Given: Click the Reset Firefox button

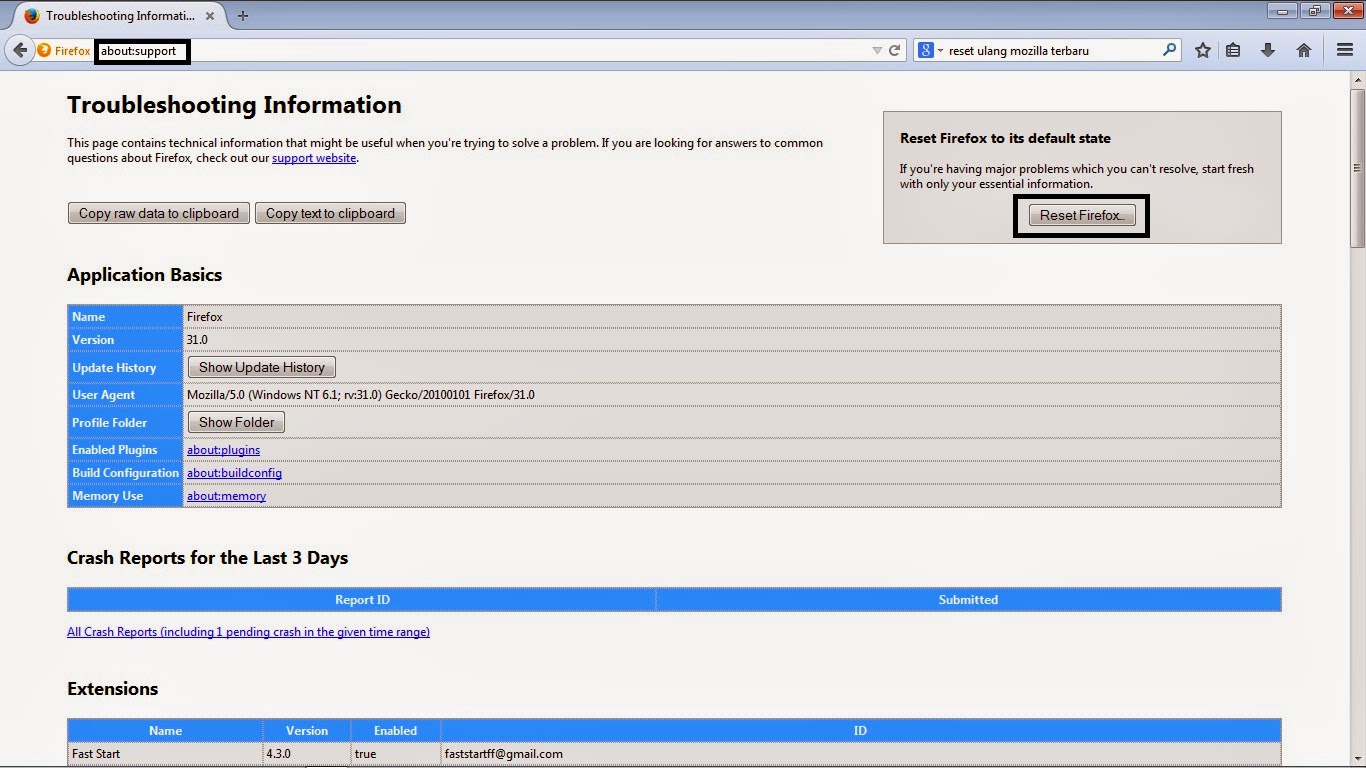Looking at the screenshot, I should pyautogui.click(x=1082, y=215).
